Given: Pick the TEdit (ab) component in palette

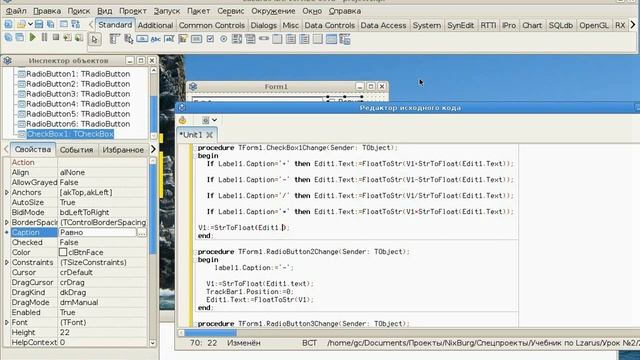Looking at the screenshot, I should pos(169,39).
